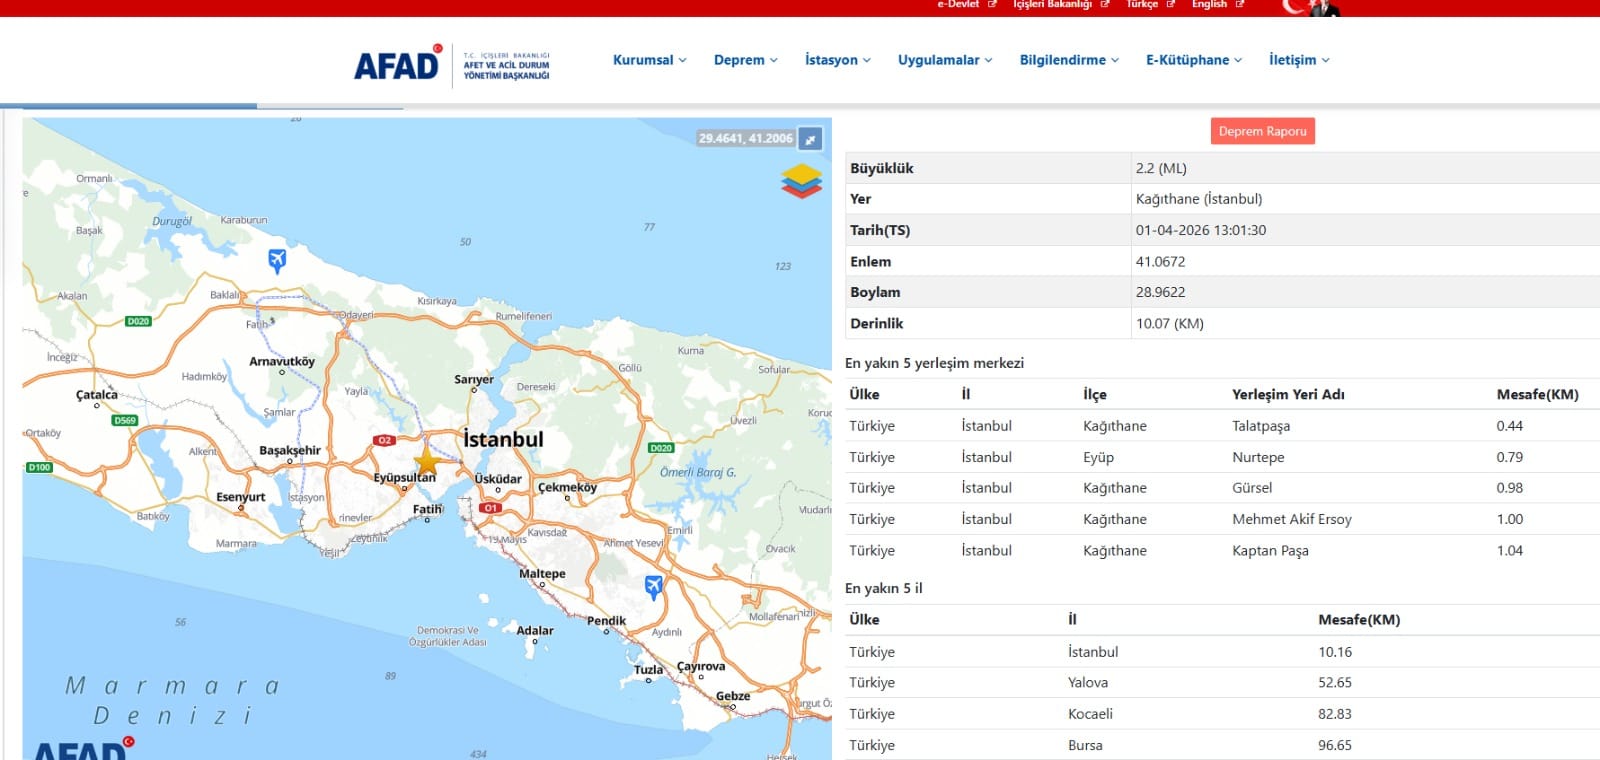This screenshot has height=760, width=1600.
Task: Switch language to English
Action: point(1216,5)
